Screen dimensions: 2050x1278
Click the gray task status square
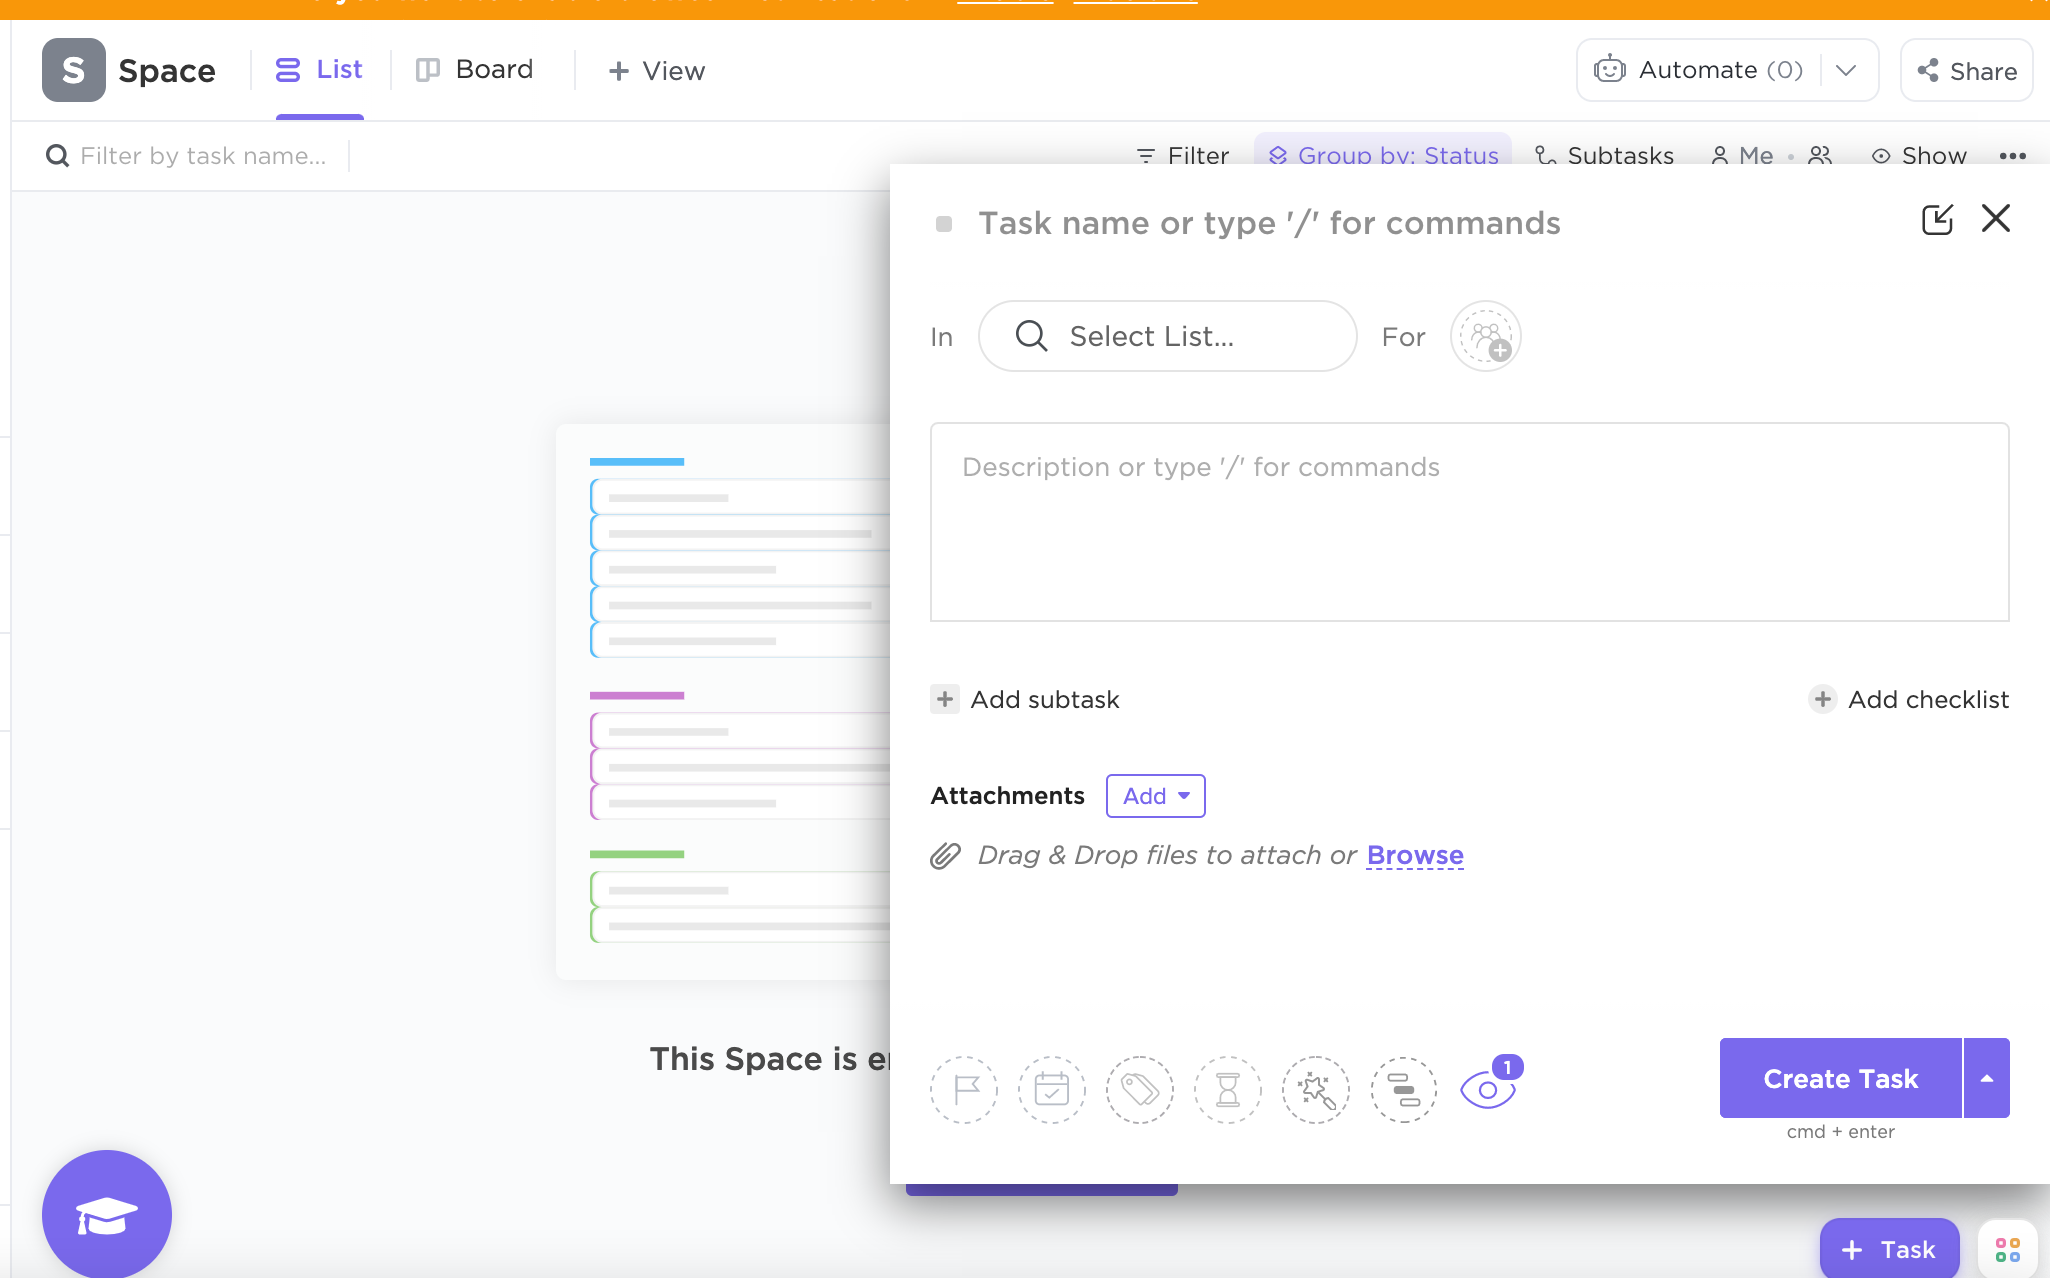click(x=944, y=224)
